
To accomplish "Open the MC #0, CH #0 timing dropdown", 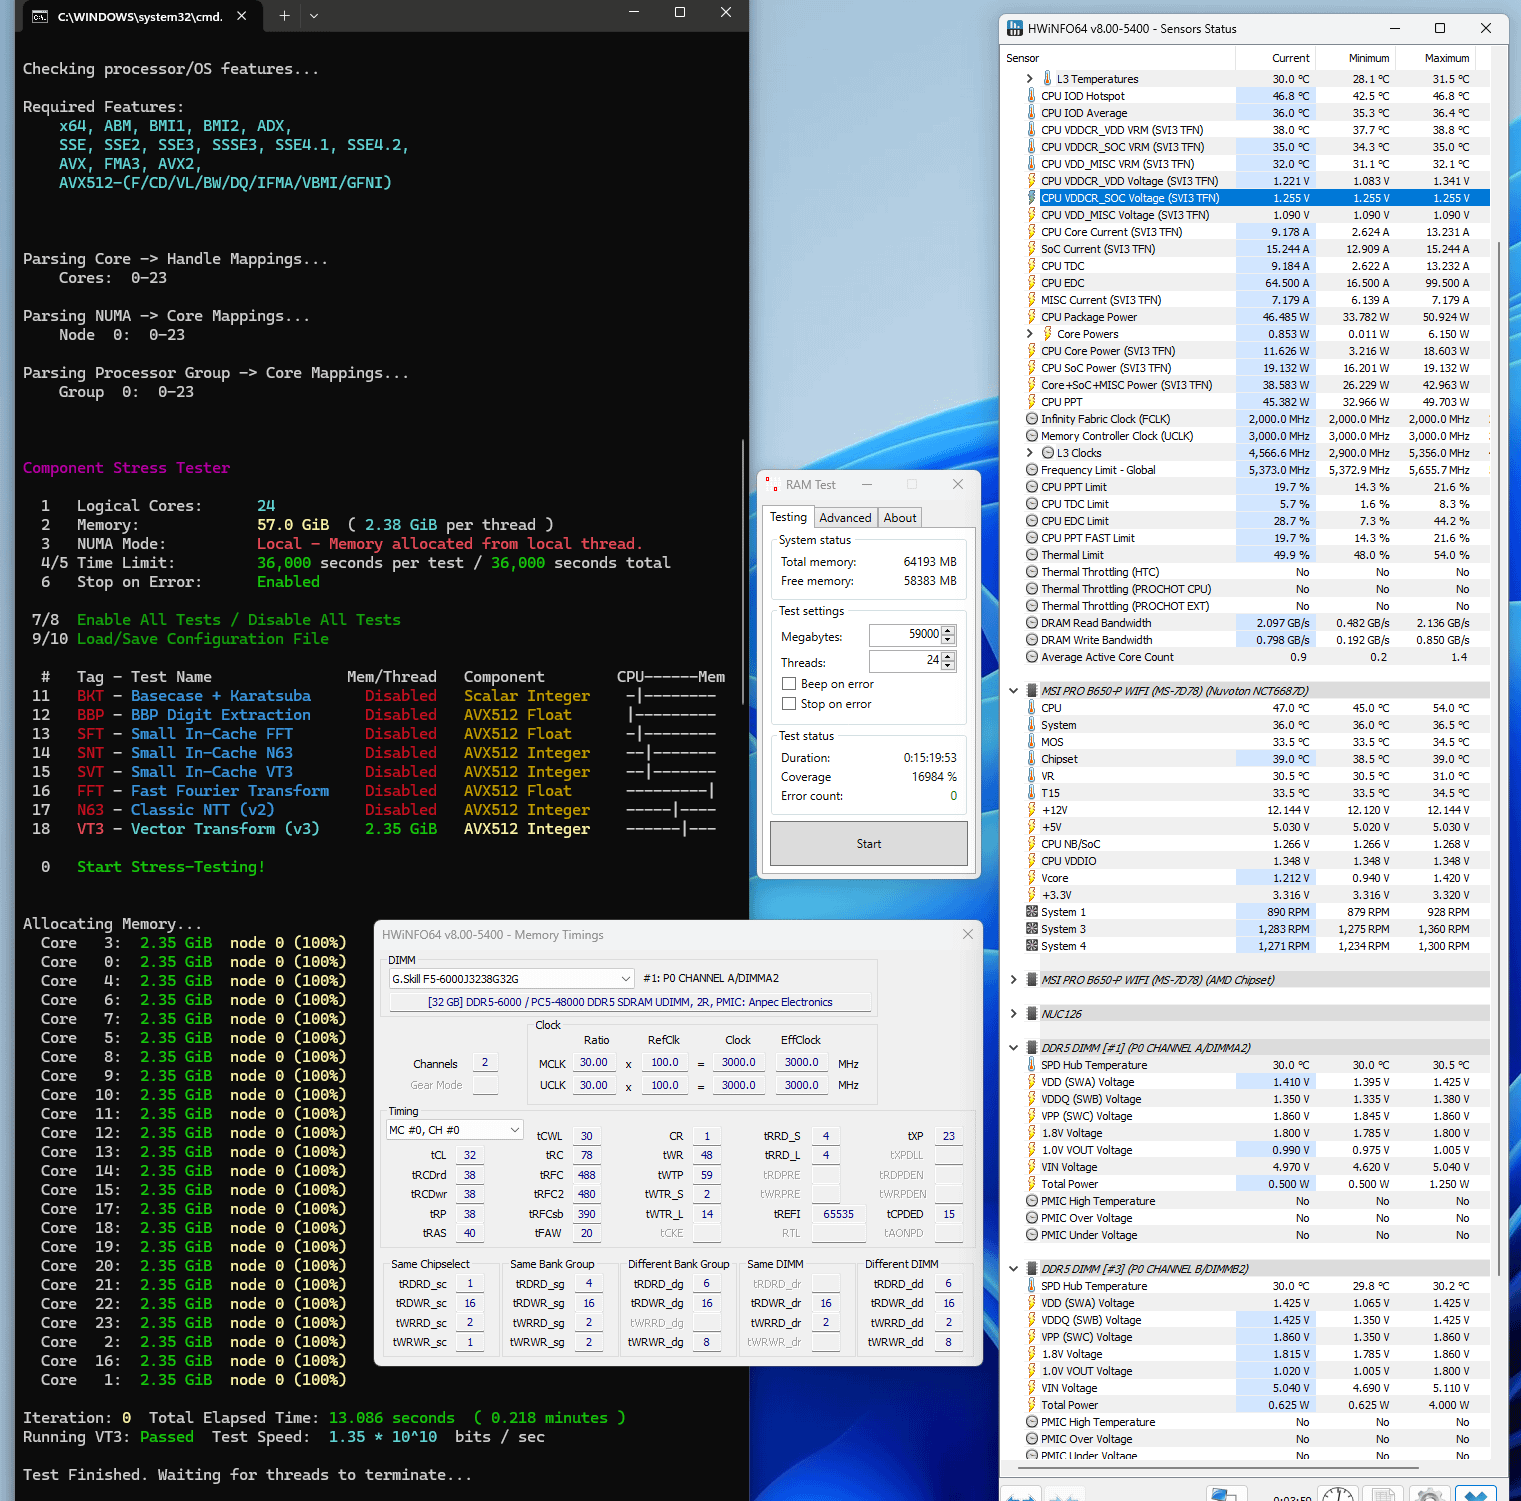I will coord(455,1130).
